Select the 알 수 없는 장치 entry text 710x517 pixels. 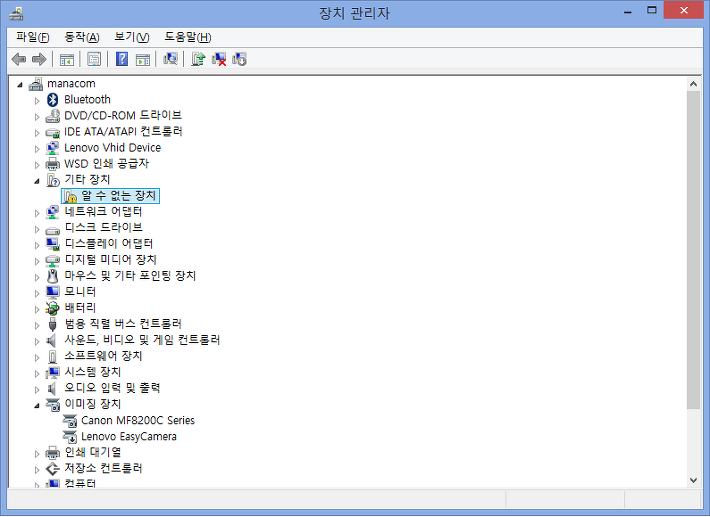click(x=119, y=196)
